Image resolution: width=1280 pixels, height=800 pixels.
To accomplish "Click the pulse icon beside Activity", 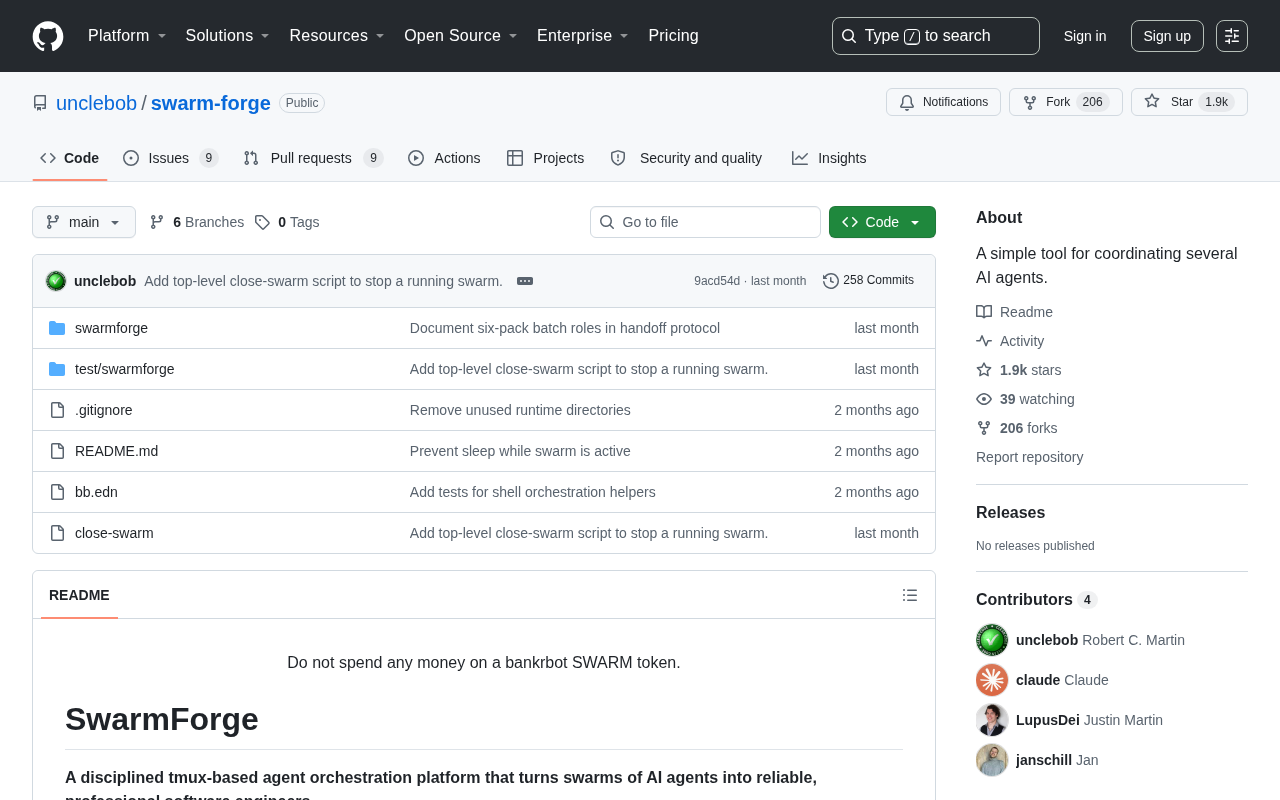I will pos(984,341).
